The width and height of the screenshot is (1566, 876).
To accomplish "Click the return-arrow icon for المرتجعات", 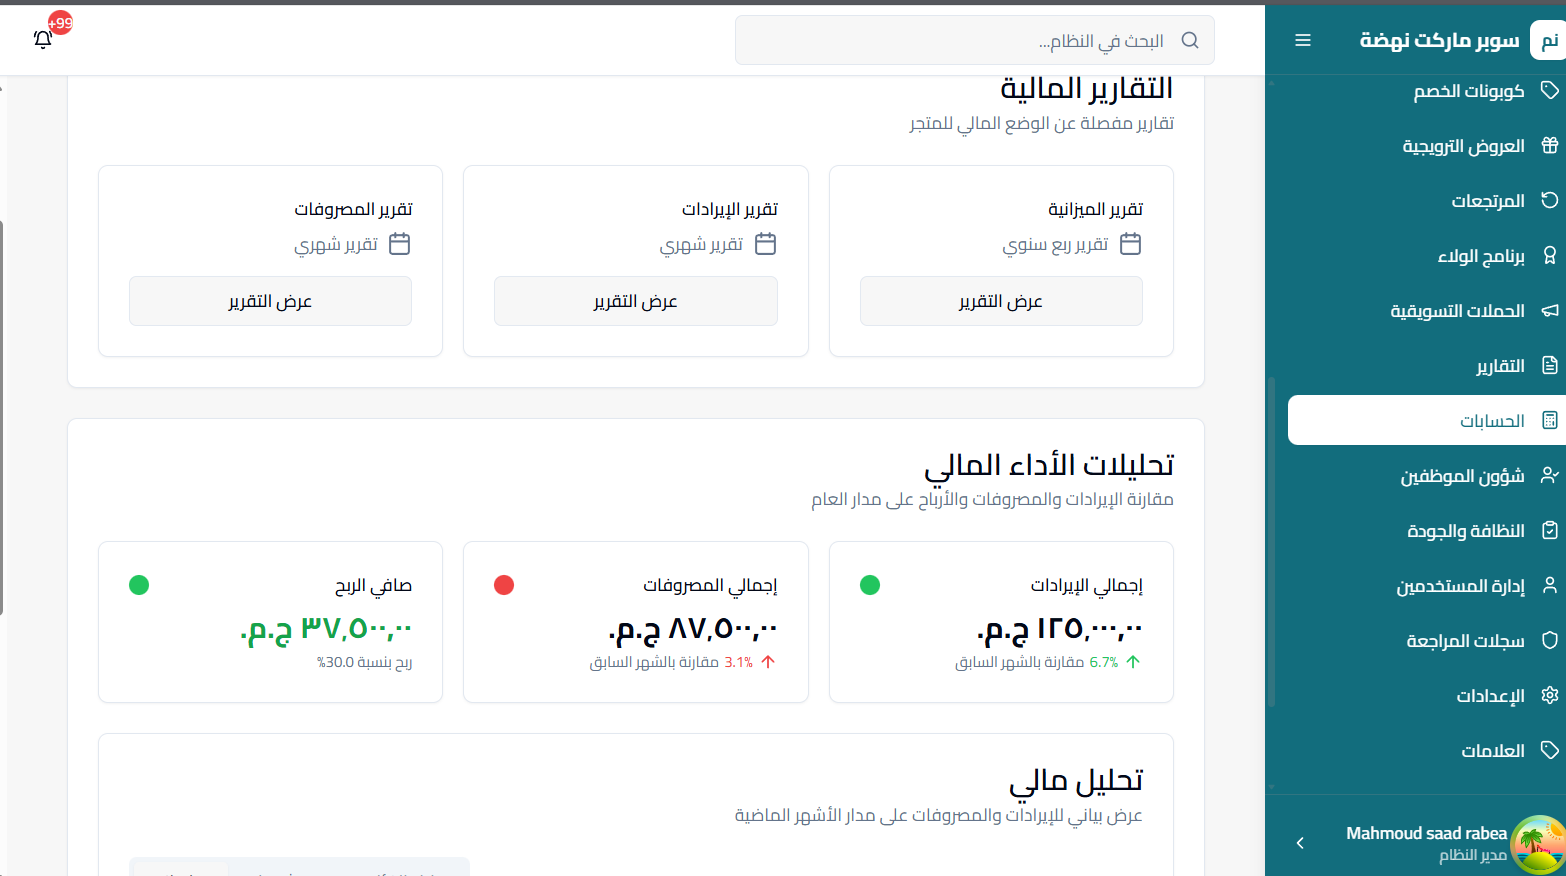I will 1549,200.
